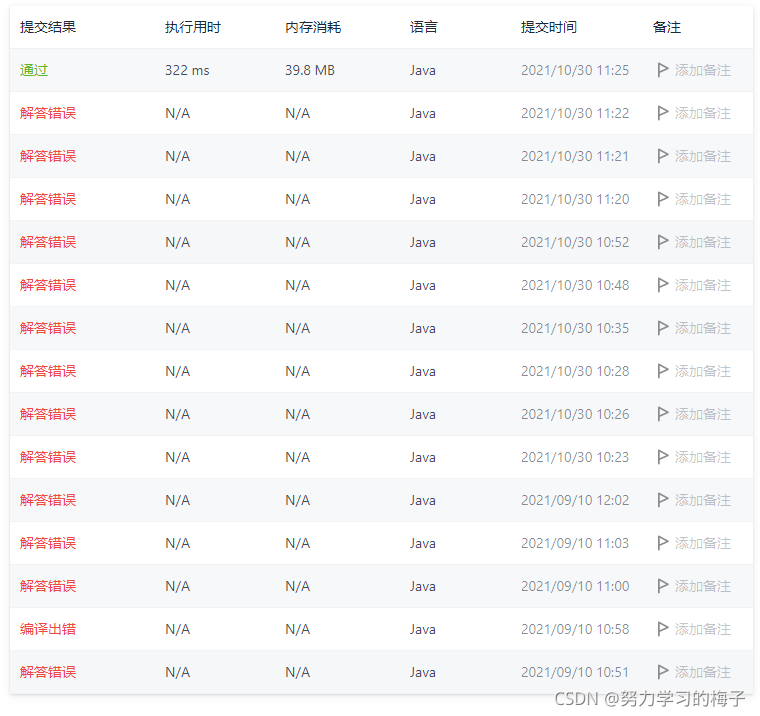The height and width of the screenshot is (716, 760).
Task: Click timestamp 2021/10/30 10:26
Action: coord(575,414)
